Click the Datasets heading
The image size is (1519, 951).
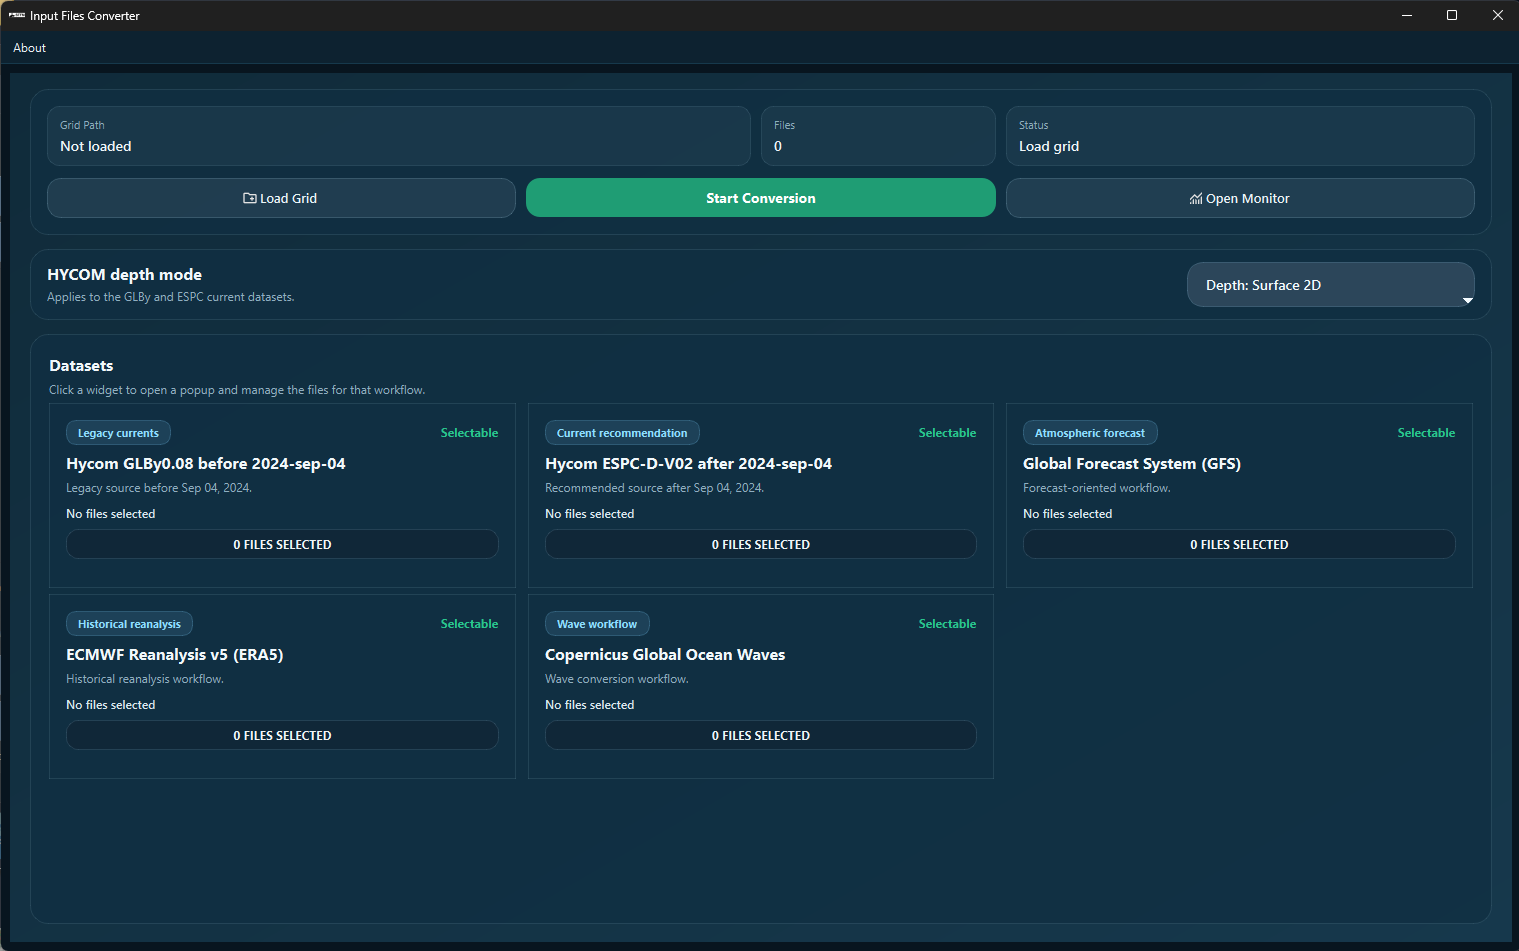pos(81,366)
